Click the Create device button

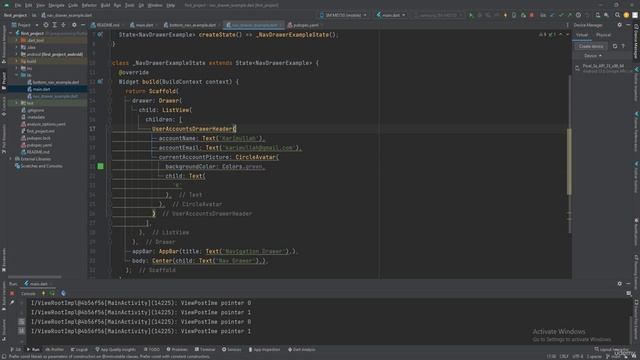[591, 46]
